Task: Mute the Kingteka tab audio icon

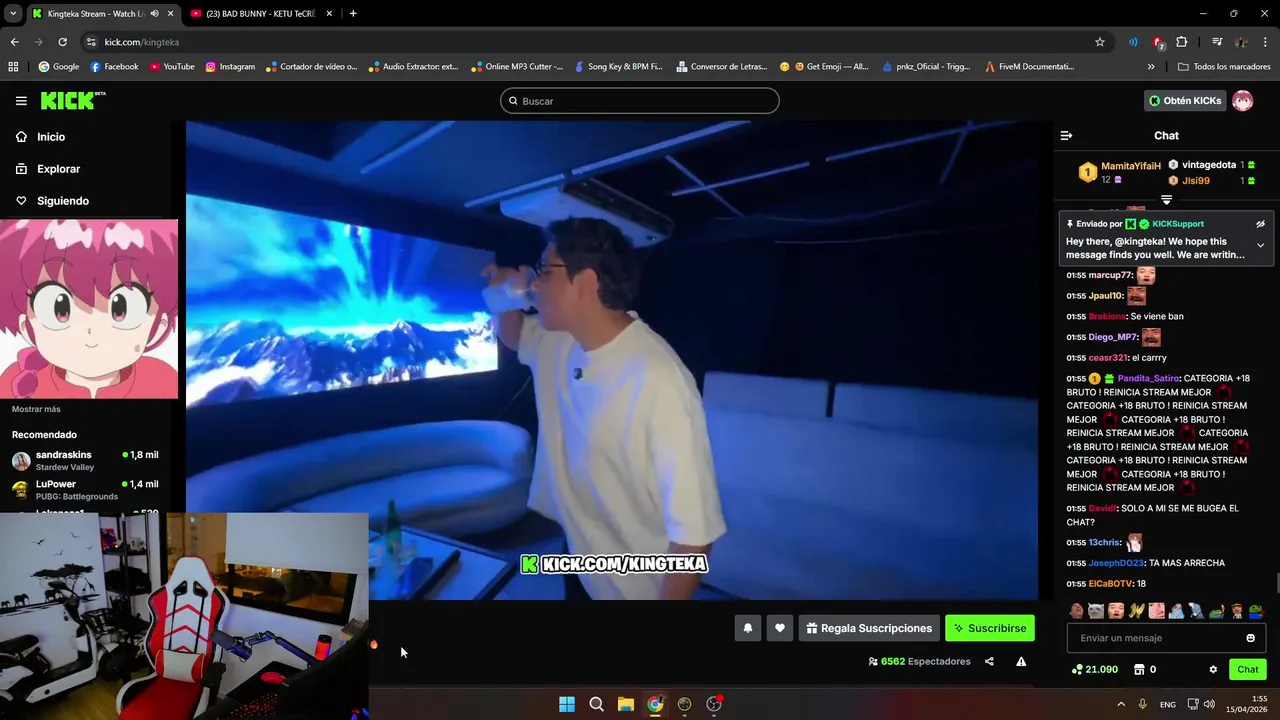Action: coord(154,14)
